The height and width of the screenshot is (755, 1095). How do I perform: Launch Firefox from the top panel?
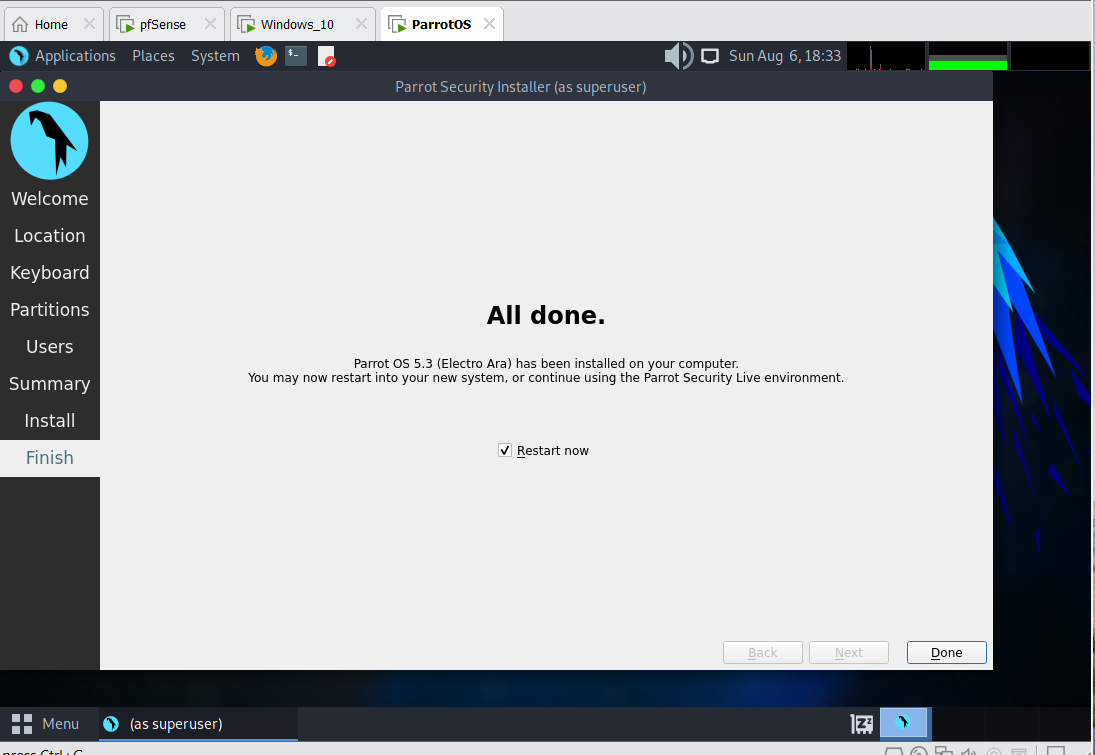(x=265, y=56)
